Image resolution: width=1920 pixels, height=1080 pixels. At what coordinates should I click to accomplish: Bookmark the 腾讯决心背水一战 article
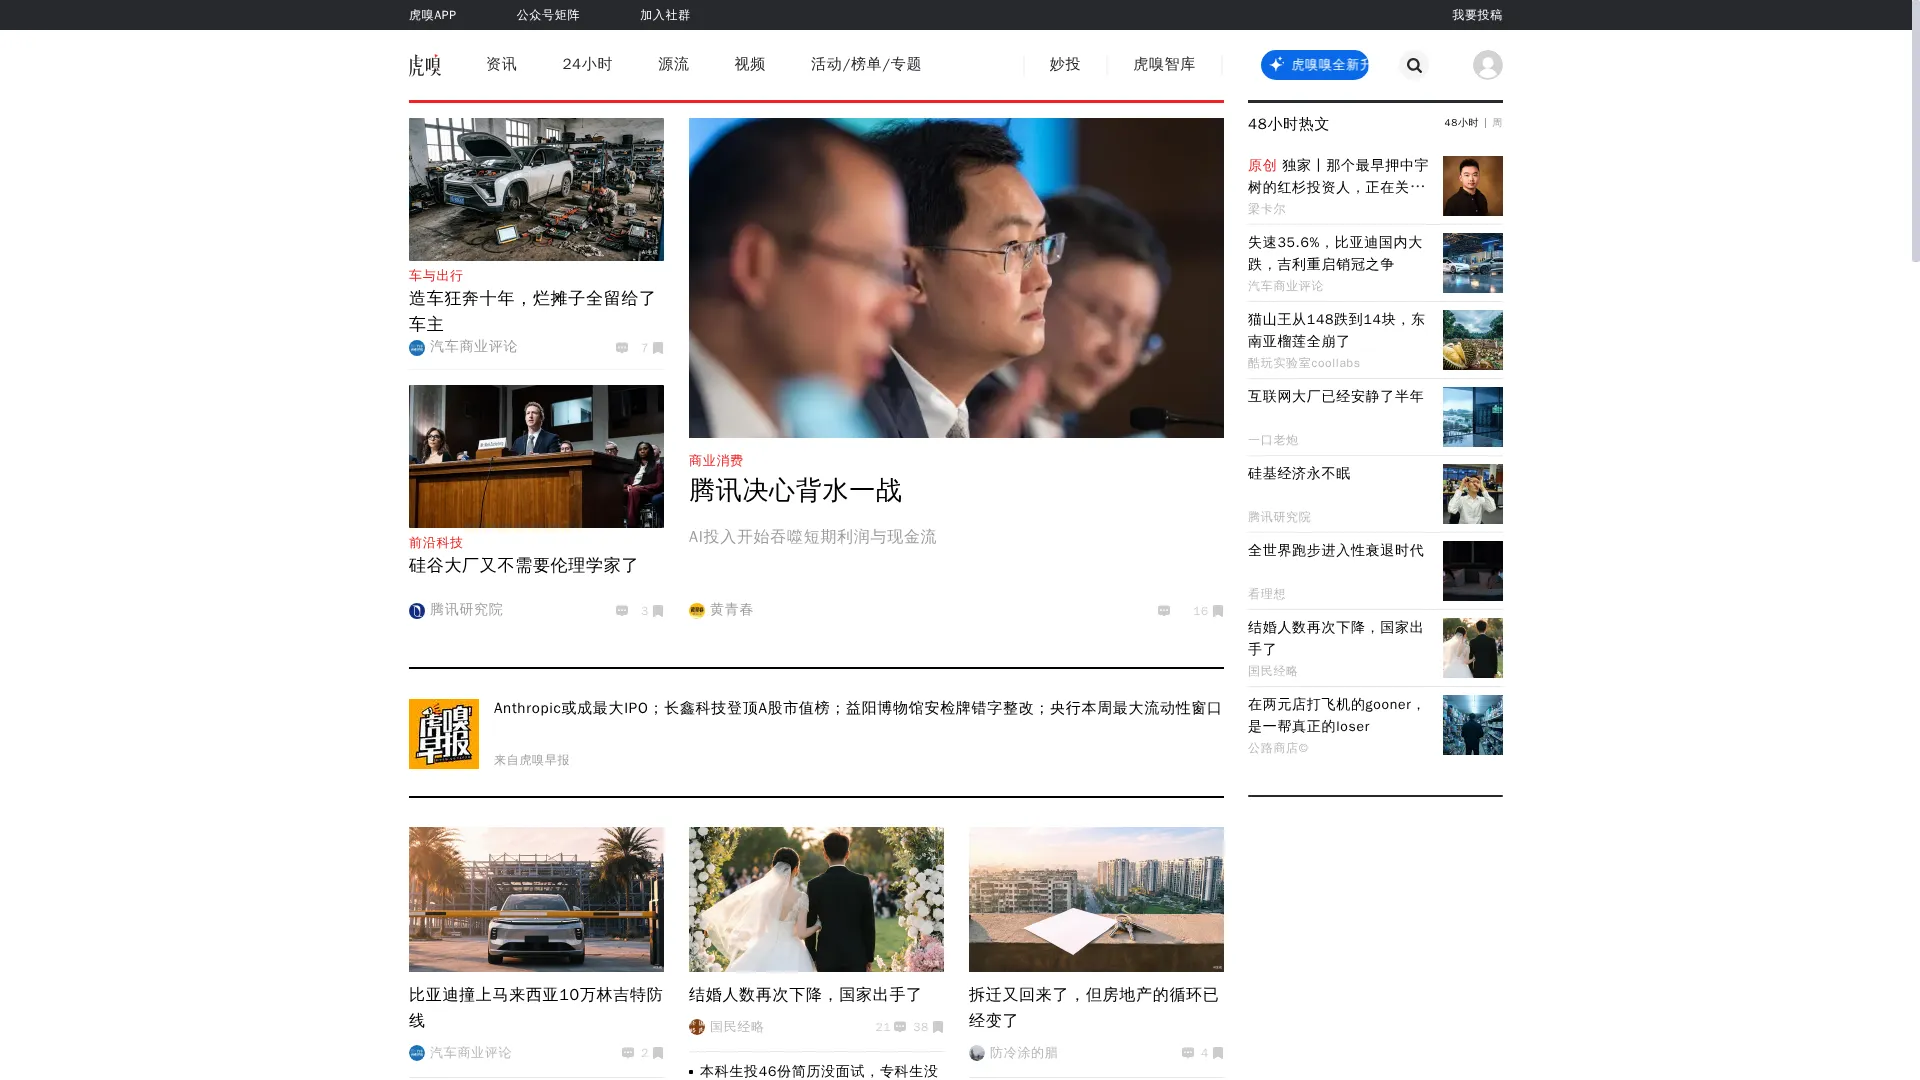pyautogui.click(x=1217, y=611)
